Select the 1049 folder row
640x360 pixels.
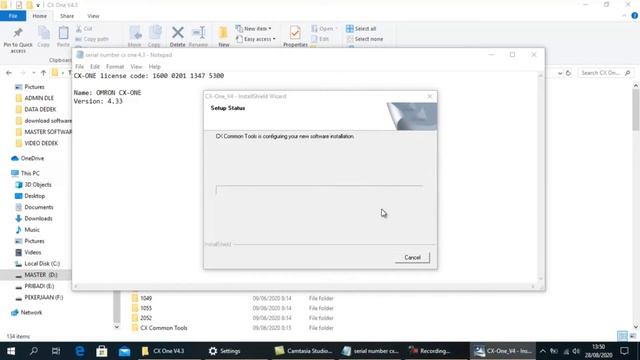233,298
